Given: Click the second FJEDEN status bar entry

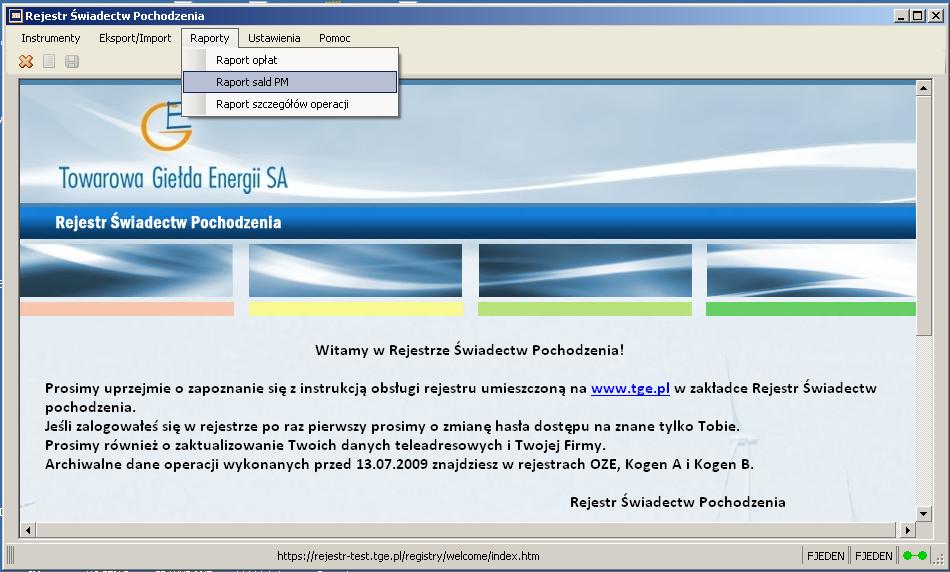Looking at the screenshot, I should [x=874, y=556].
